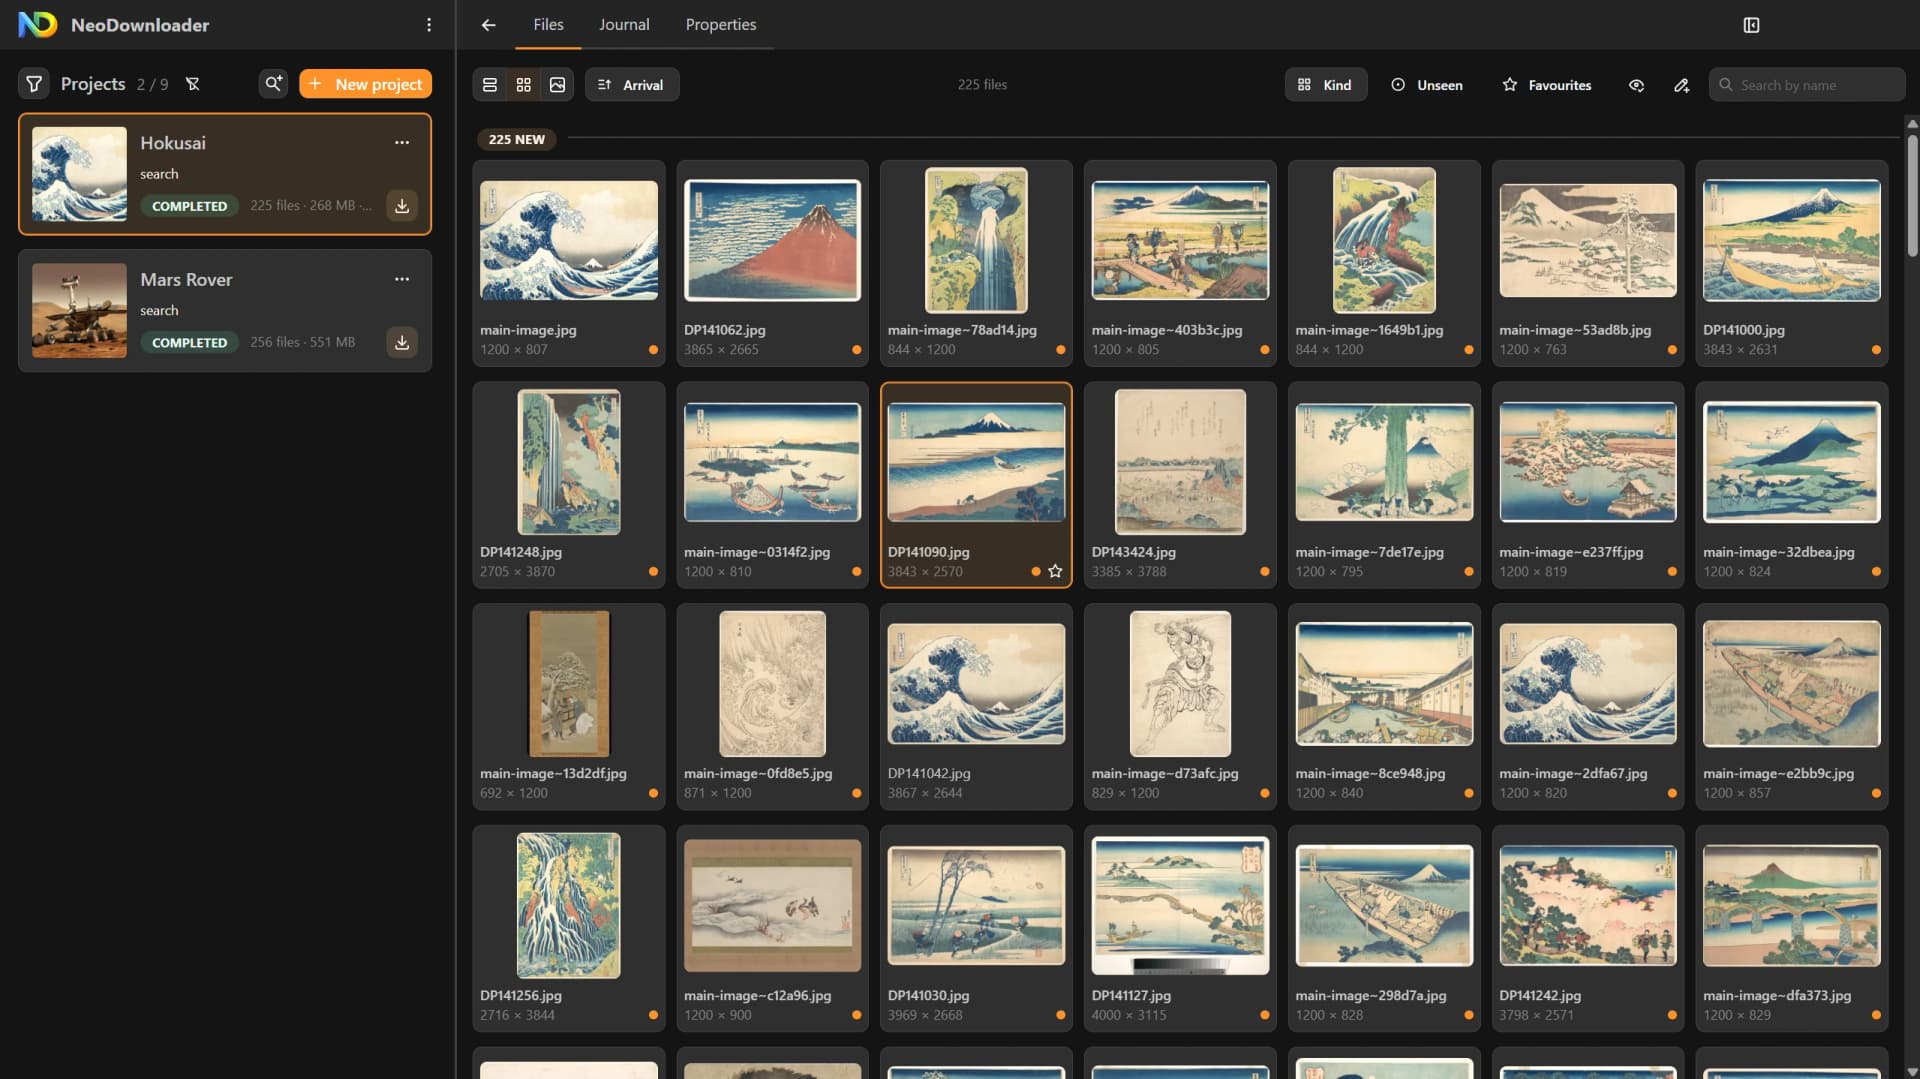Image resolution: width=1920 pixels, height=1079 pixels.
Task: Select main-image~298d7a.jpg file name
Action: point(1371,996)
